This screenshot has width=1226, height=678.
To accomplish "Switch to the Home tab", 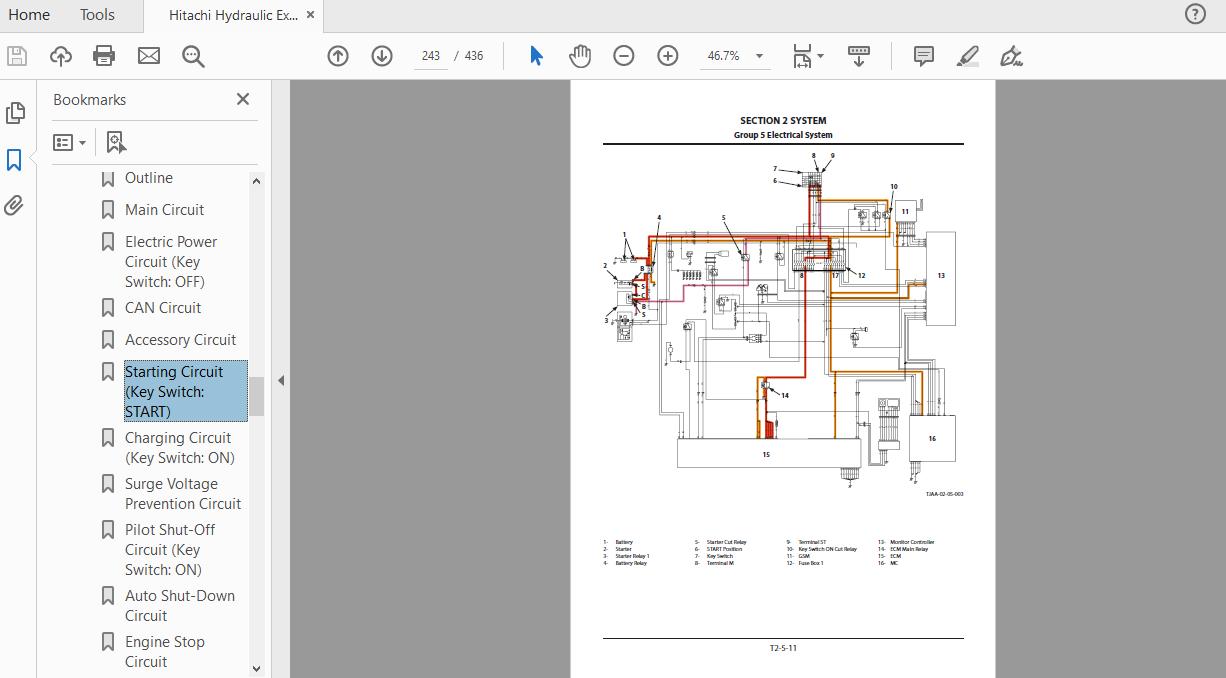I will (29, 14).
